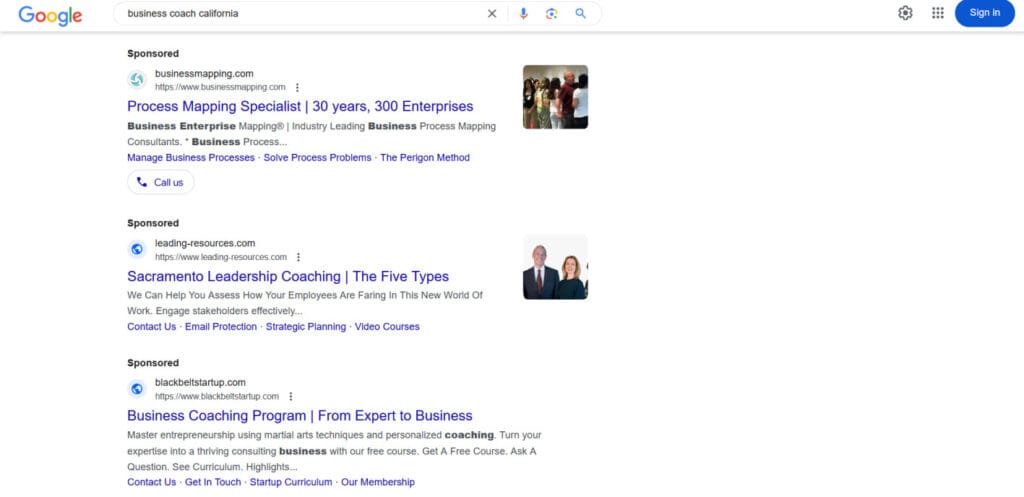1024x497 pixels.
Task: Open Startup Curriculum sitelink
Action: [291, 482]
